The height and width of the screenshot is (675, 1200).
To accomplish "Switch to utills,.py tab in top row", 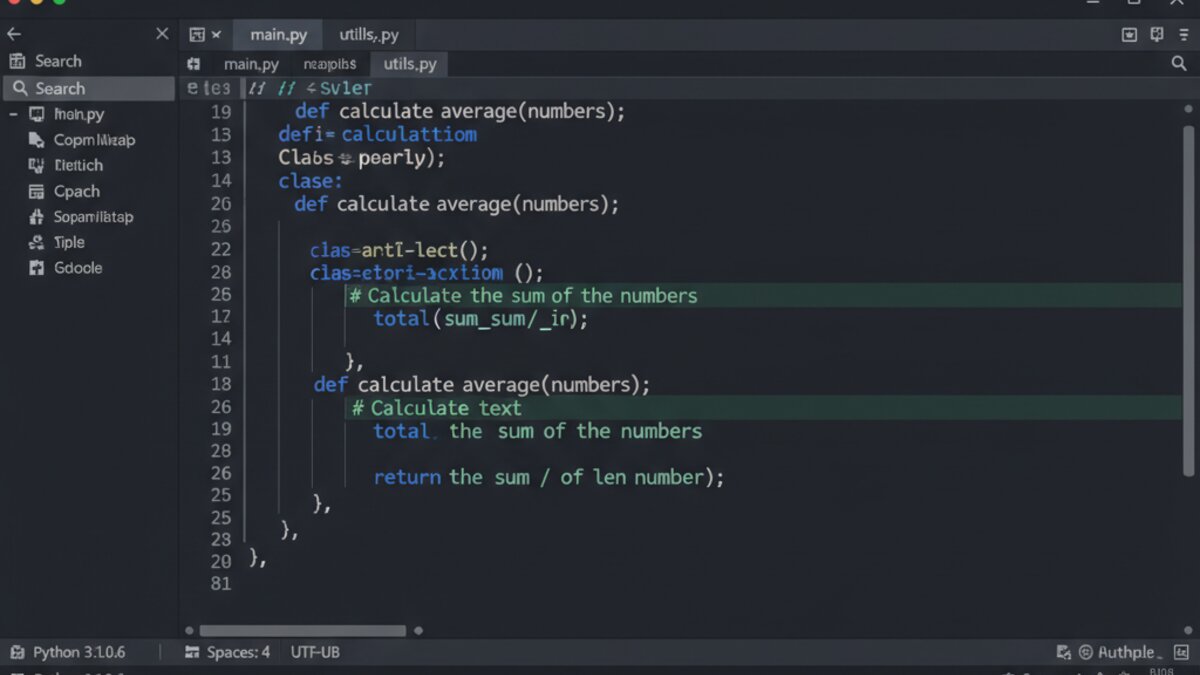I will (369, 35).
